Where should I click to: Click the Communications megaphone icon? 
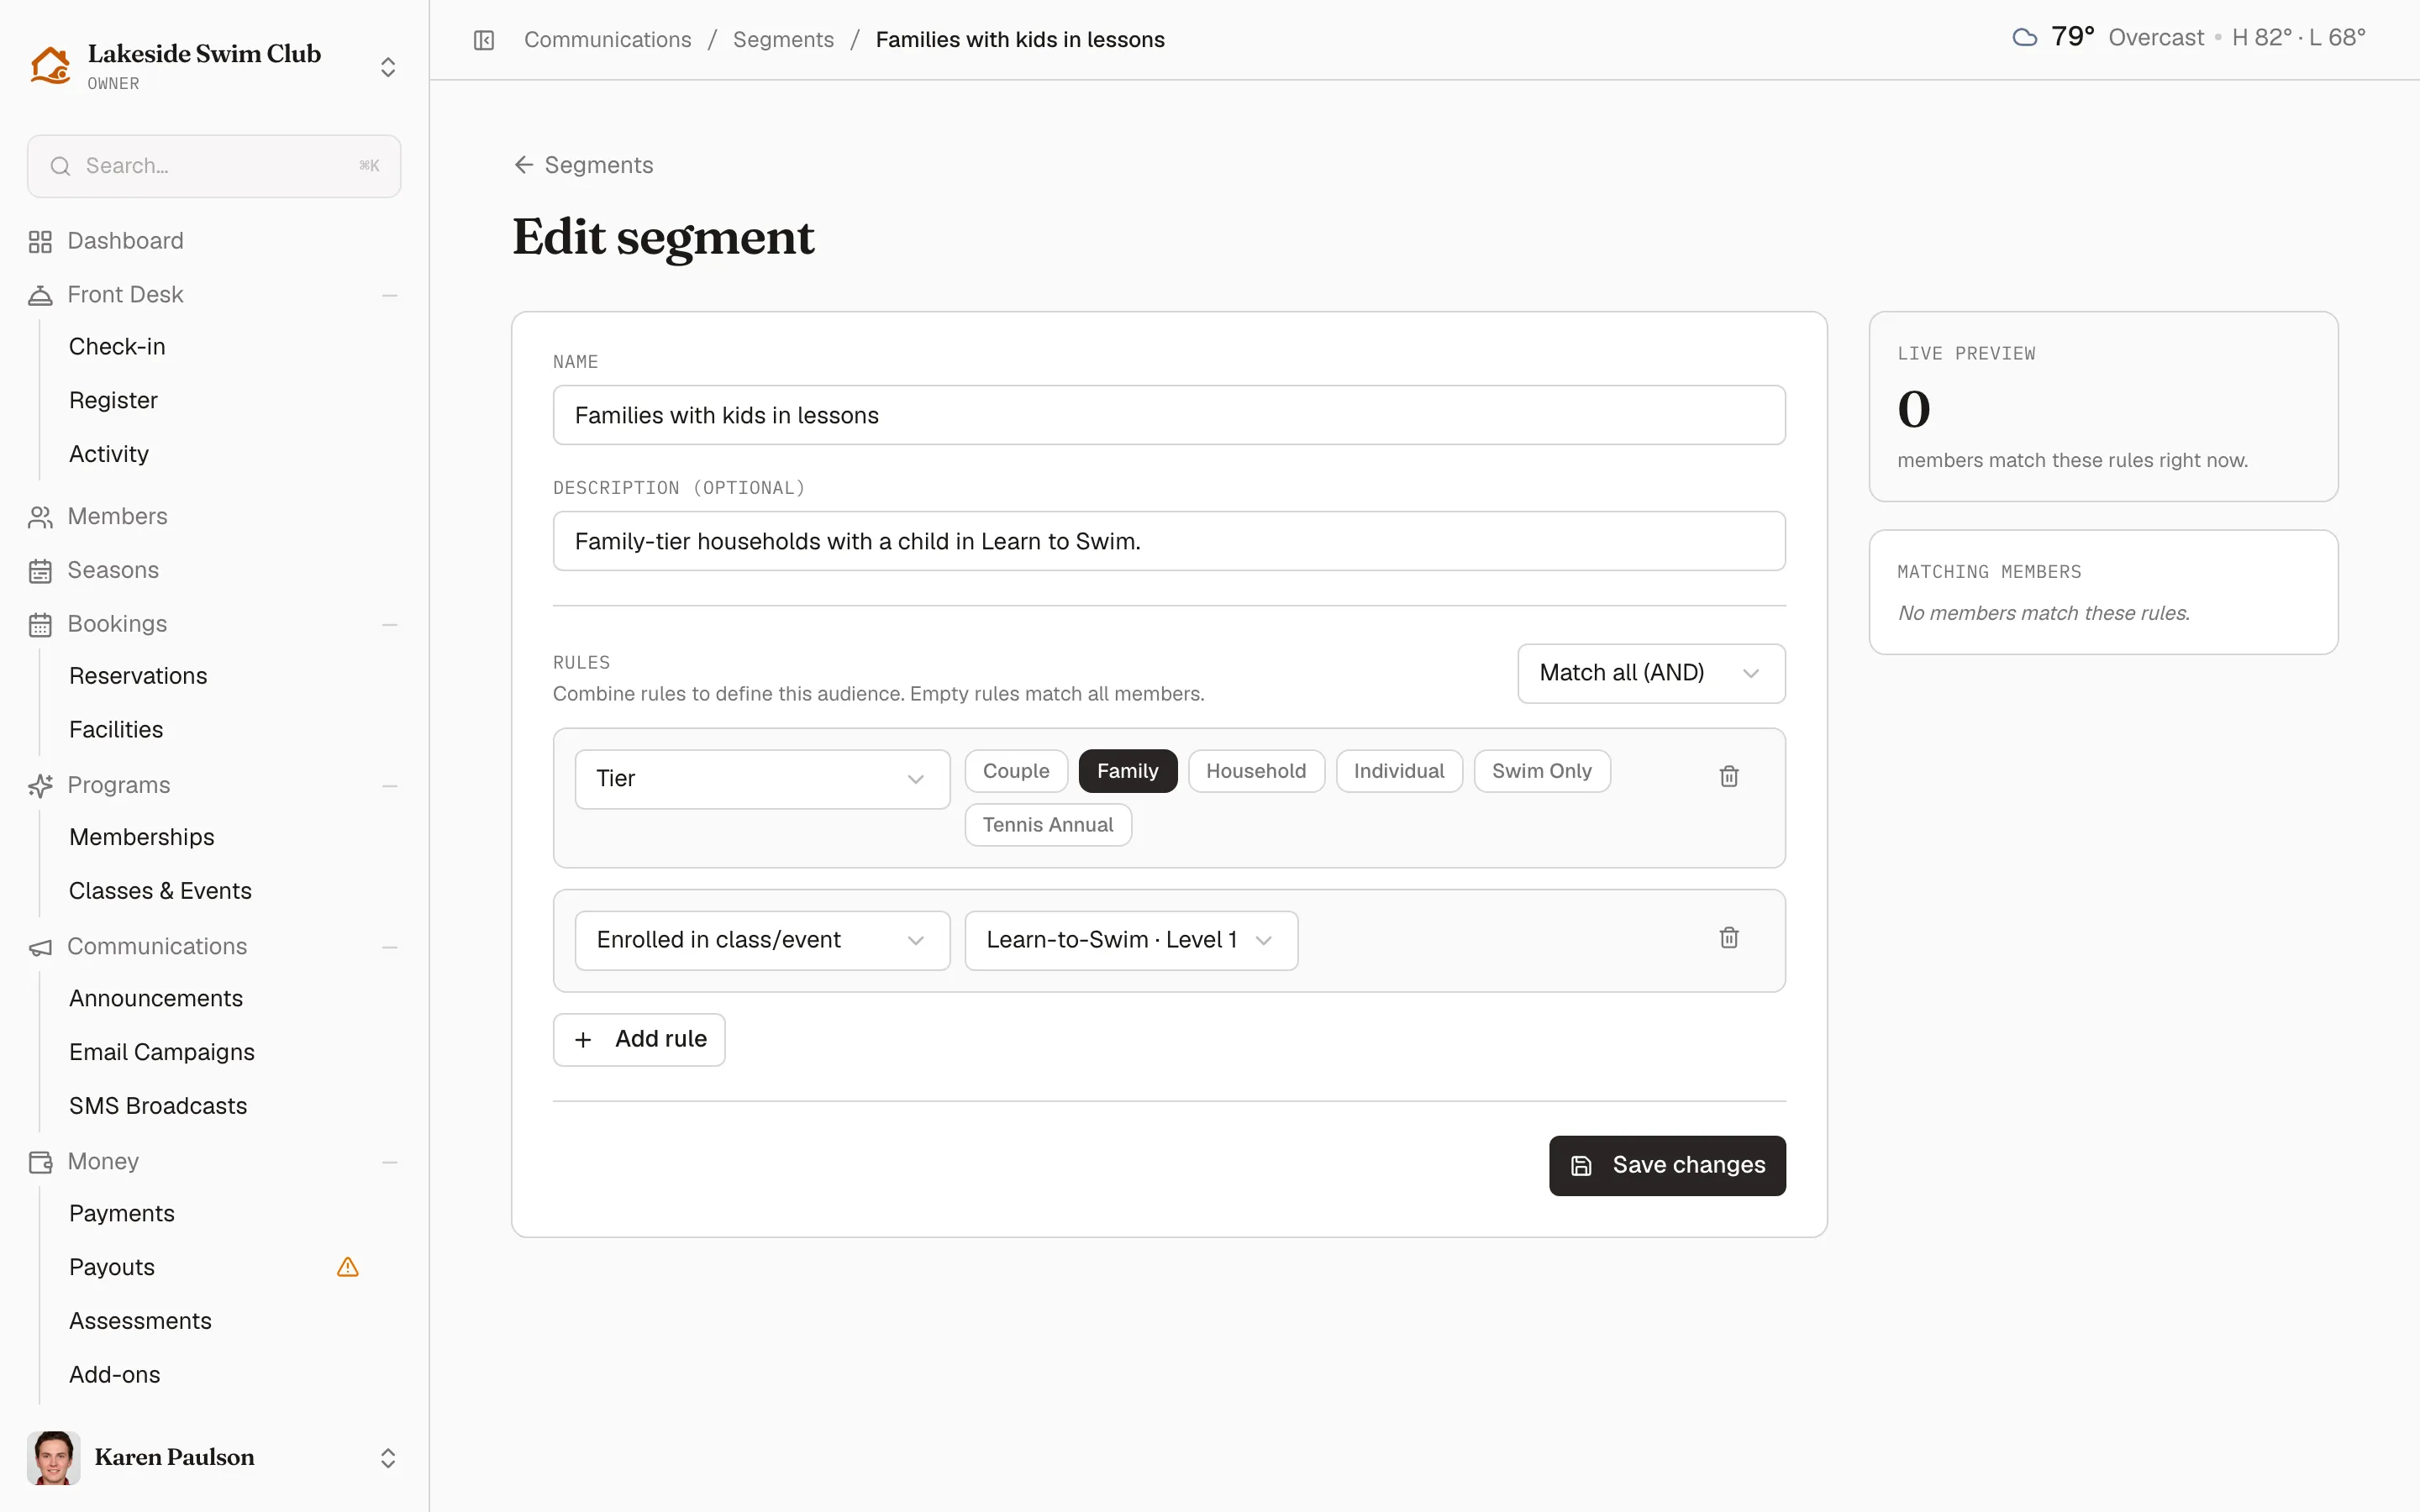tap(40, 947)
